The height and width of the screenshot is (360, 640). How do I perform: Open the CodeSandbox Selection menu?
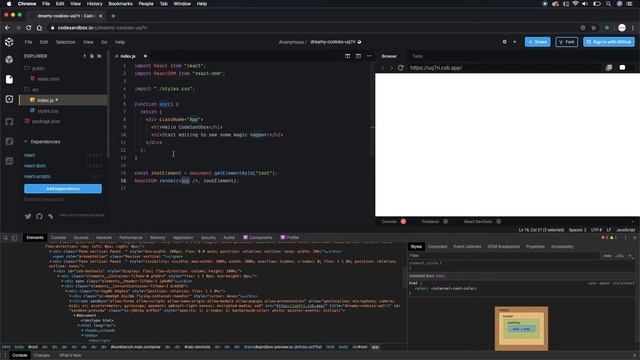coord(65,42)
